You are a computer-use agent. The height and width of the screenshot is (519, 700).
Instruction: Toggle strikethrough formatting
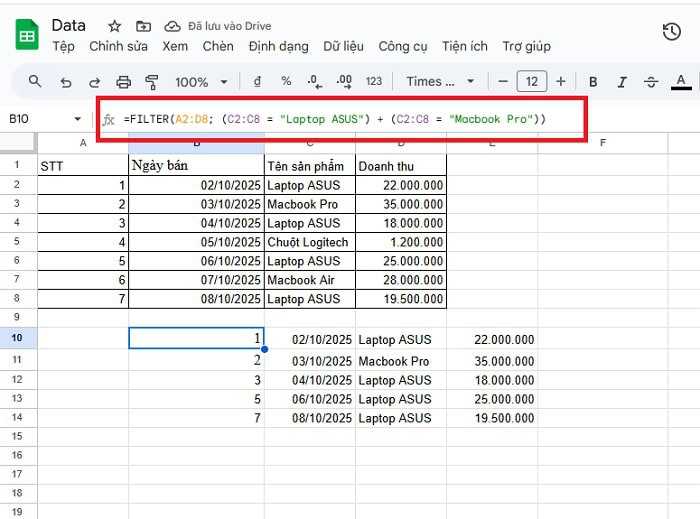coord(651,82)
